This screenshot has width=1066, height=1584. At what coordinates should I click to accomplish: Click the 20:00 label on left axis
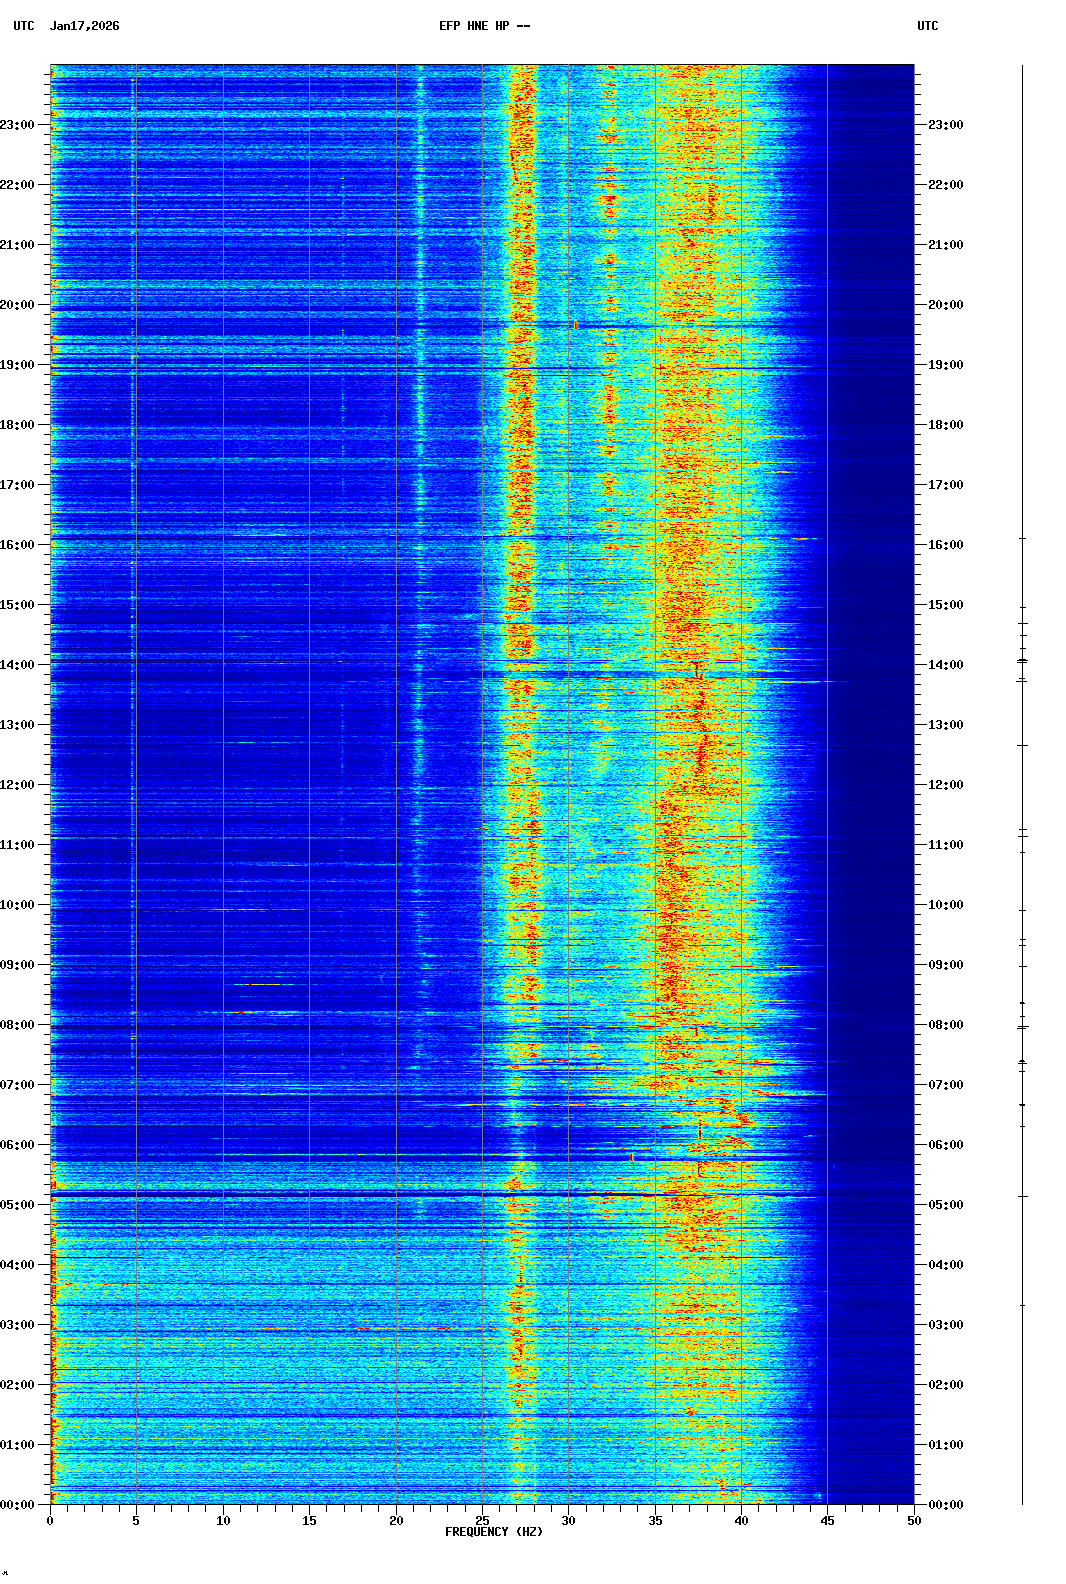18,305
